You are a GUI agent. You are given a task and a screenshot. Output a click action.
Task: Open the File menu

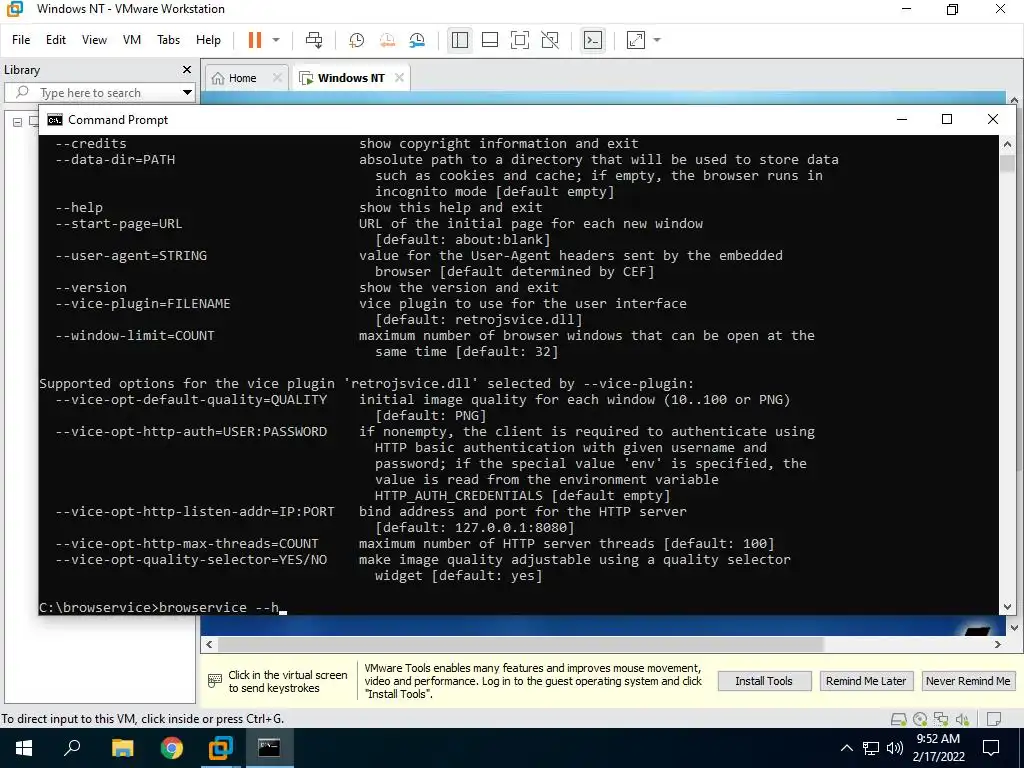pyautogui.click(x=21, y=40)
